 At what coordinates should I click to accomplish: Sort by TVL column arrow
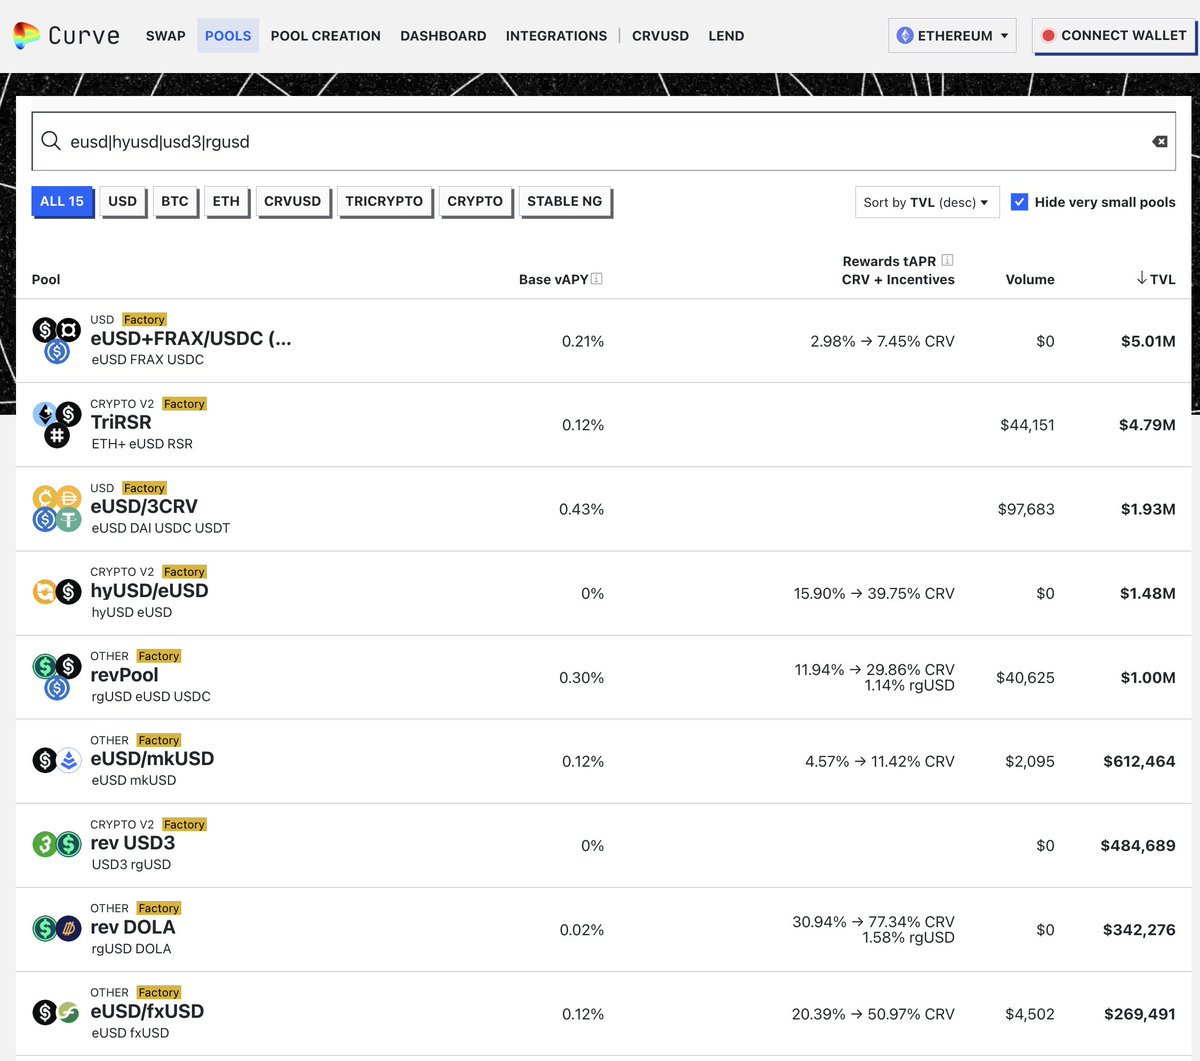(x=1141, y=278)
